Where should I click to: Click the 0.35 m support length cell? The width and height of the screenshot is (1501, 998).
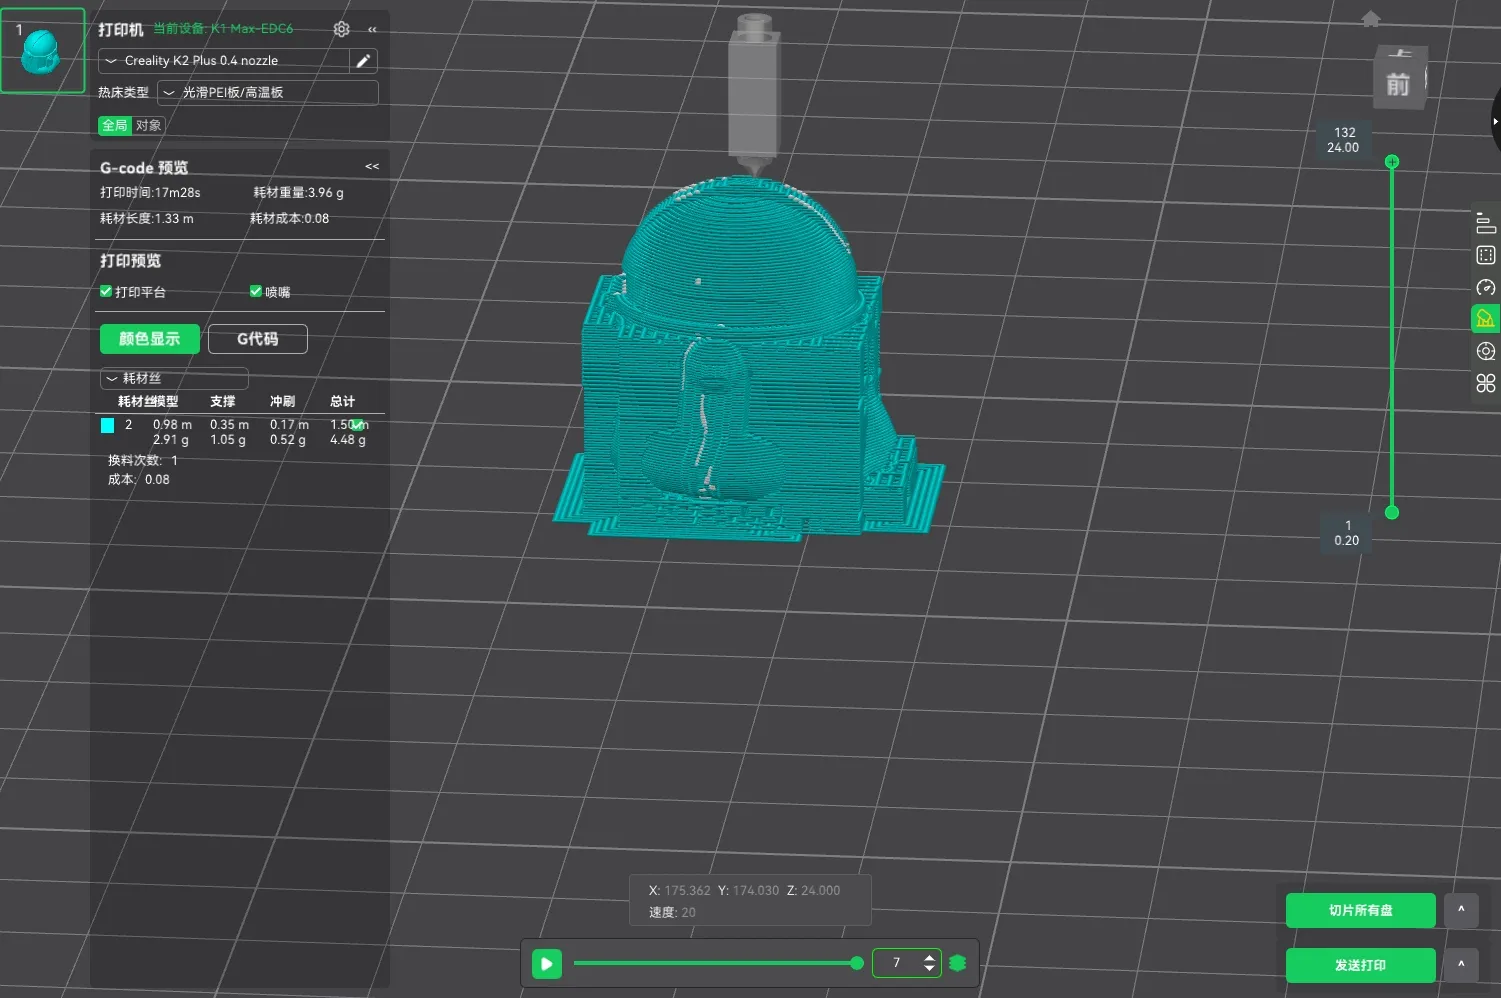[229, 425]
